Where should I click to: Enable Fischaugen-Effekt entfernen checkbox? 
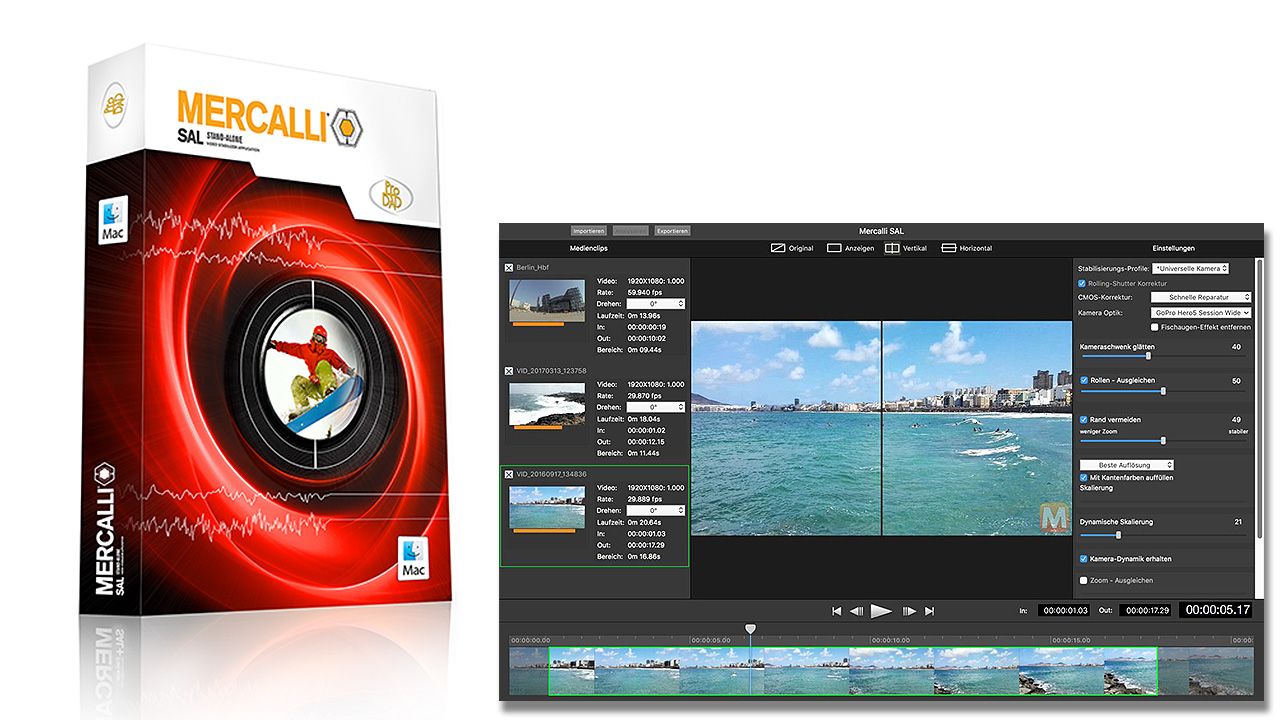(x=1155, y=327)
